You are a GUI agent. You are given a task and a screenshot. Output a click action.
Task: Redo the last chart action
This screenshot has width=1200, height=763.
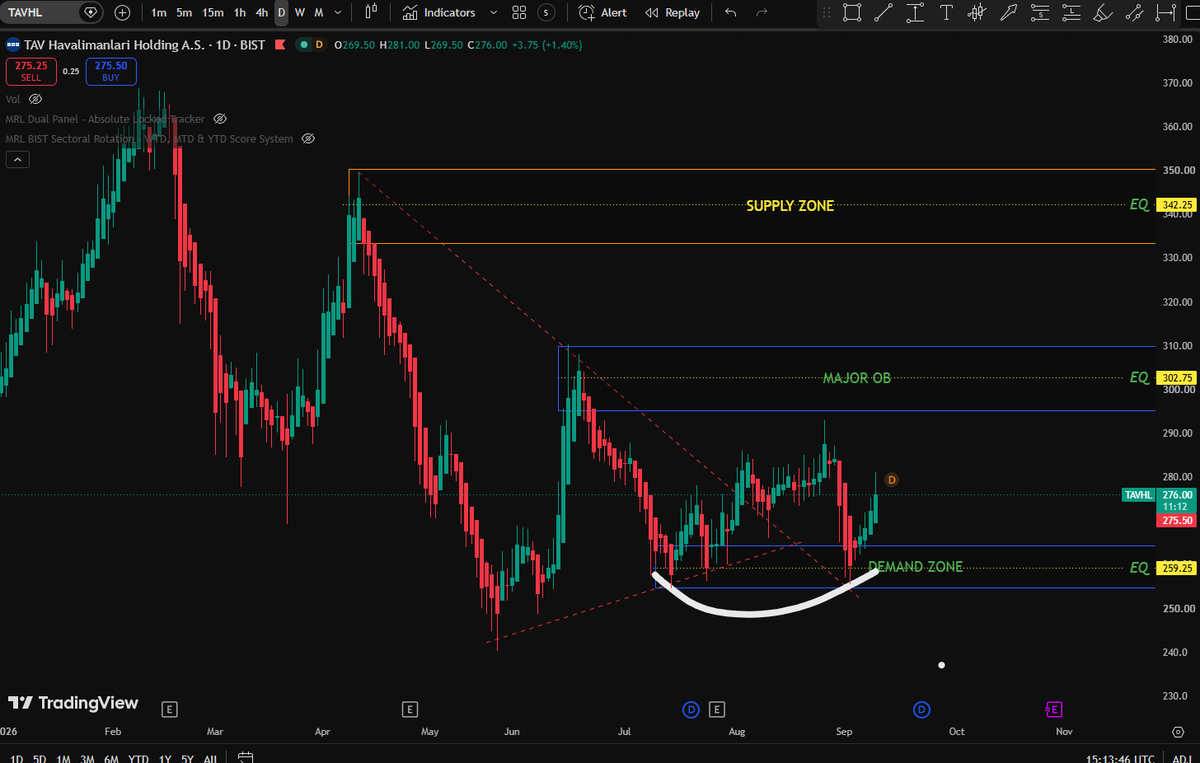[x=762, y=13]
